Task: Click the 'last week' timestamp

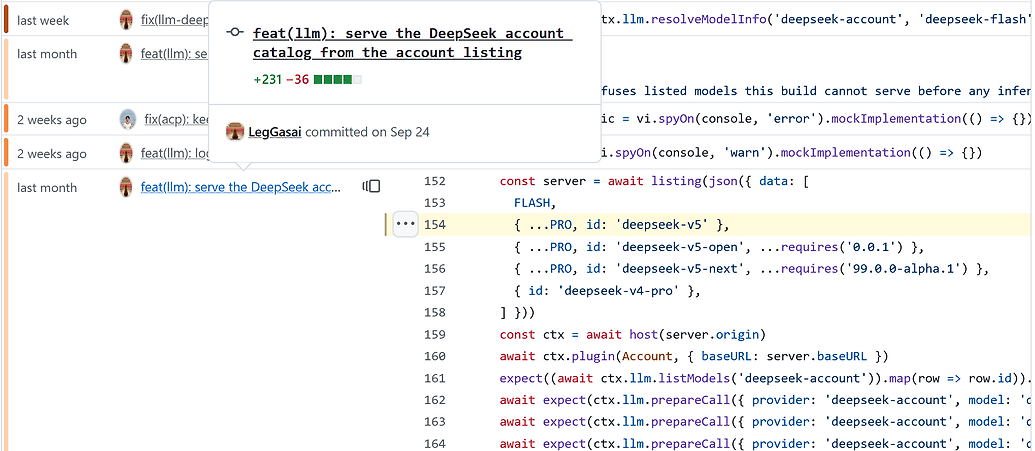Action: click(43, 20)
